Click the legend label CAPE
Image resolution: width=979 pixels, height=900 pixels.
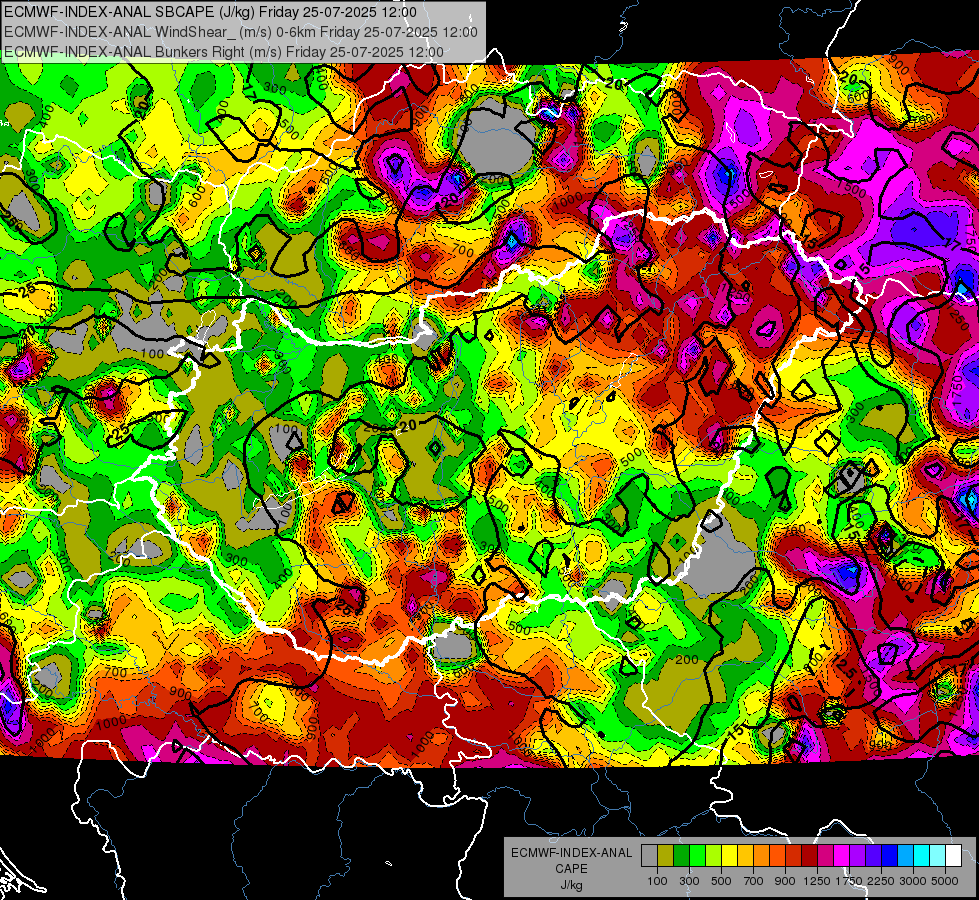(x=572, y=868)
